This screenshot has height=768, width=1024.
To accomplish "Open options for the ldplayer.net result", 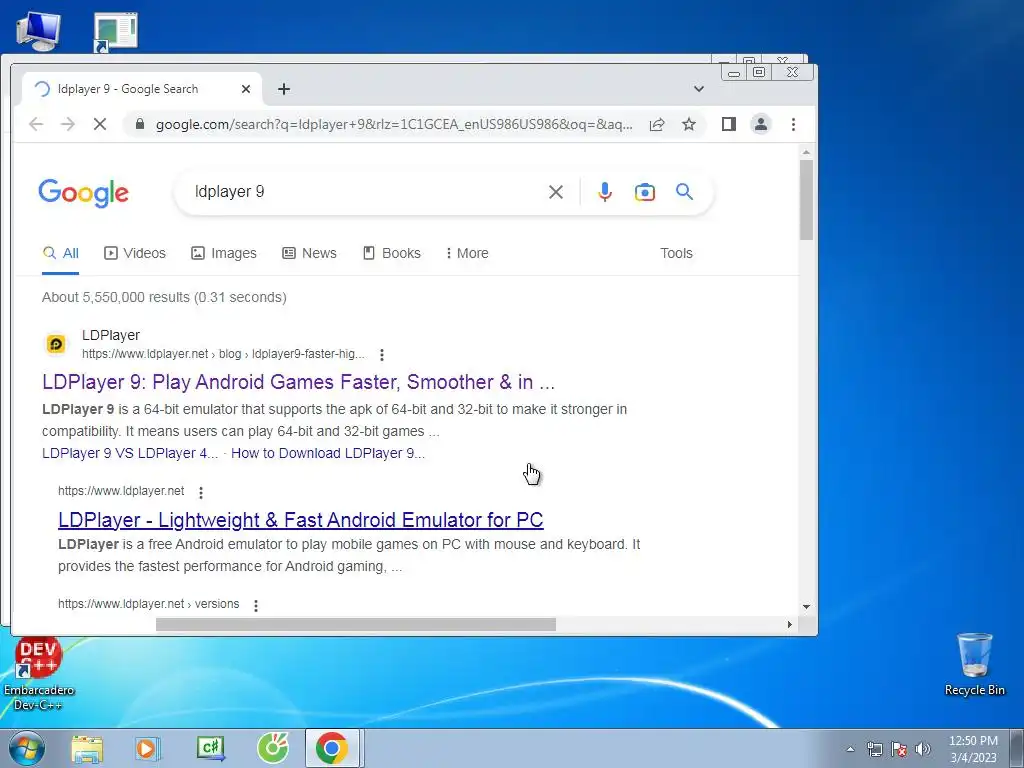I will click(201, 492).
